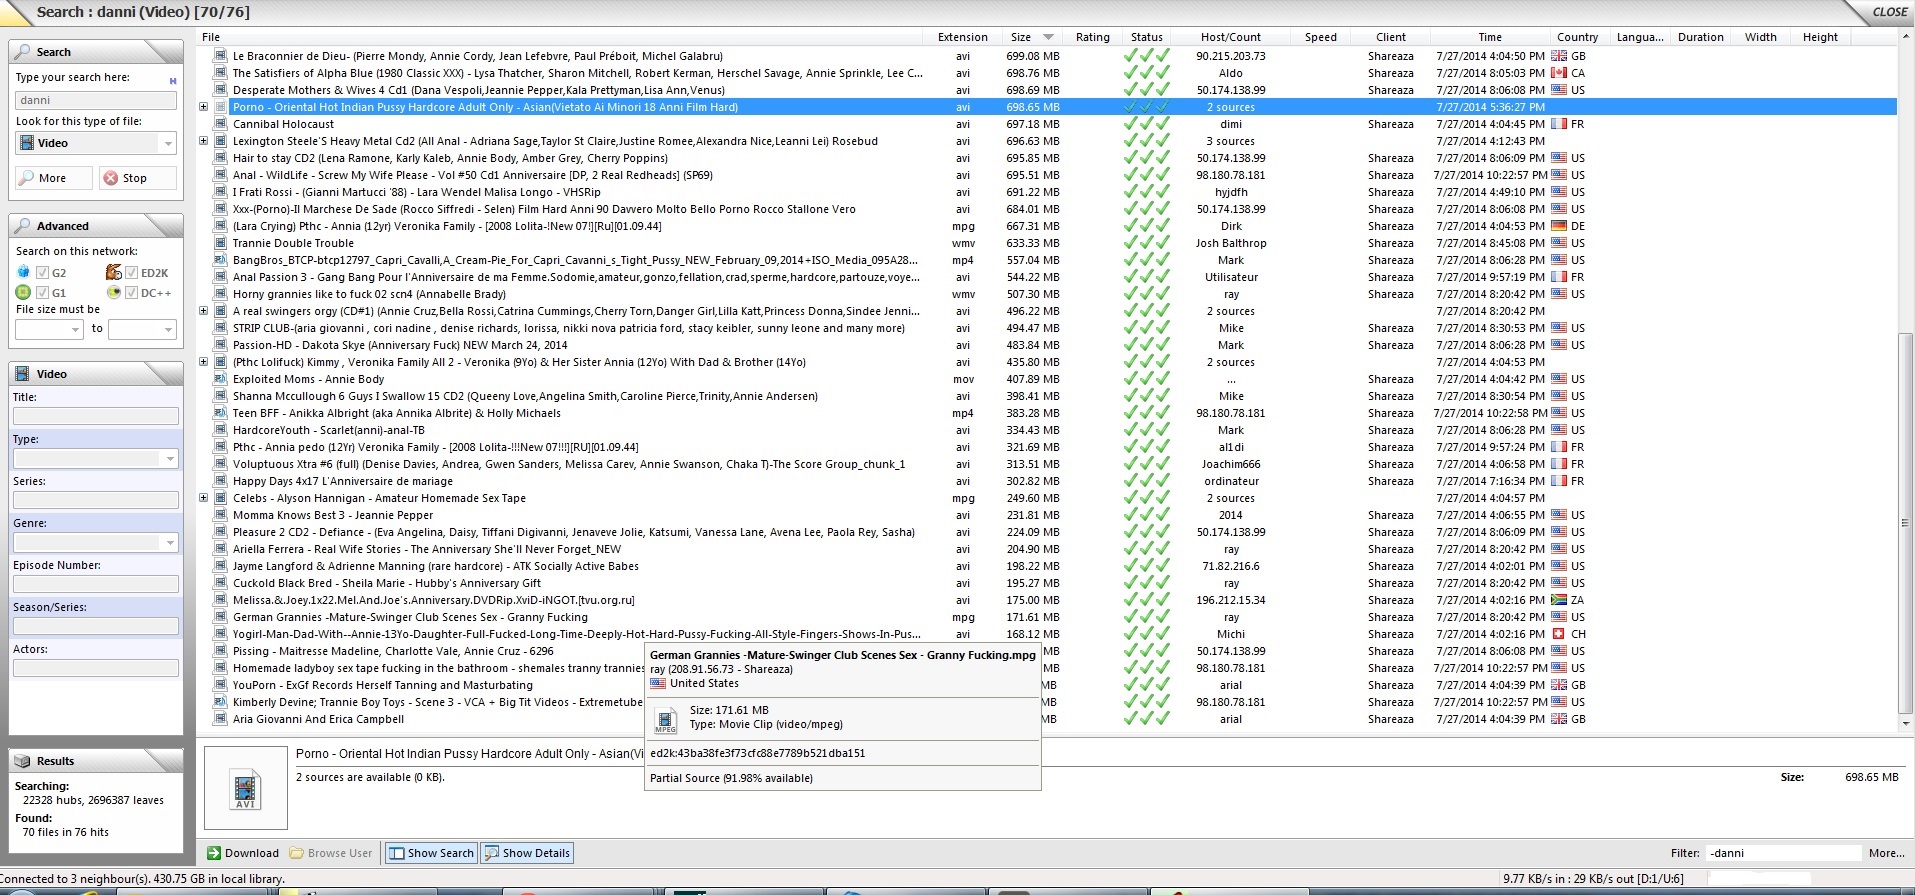Click the Search panel magnifier icon

point(23,52)
